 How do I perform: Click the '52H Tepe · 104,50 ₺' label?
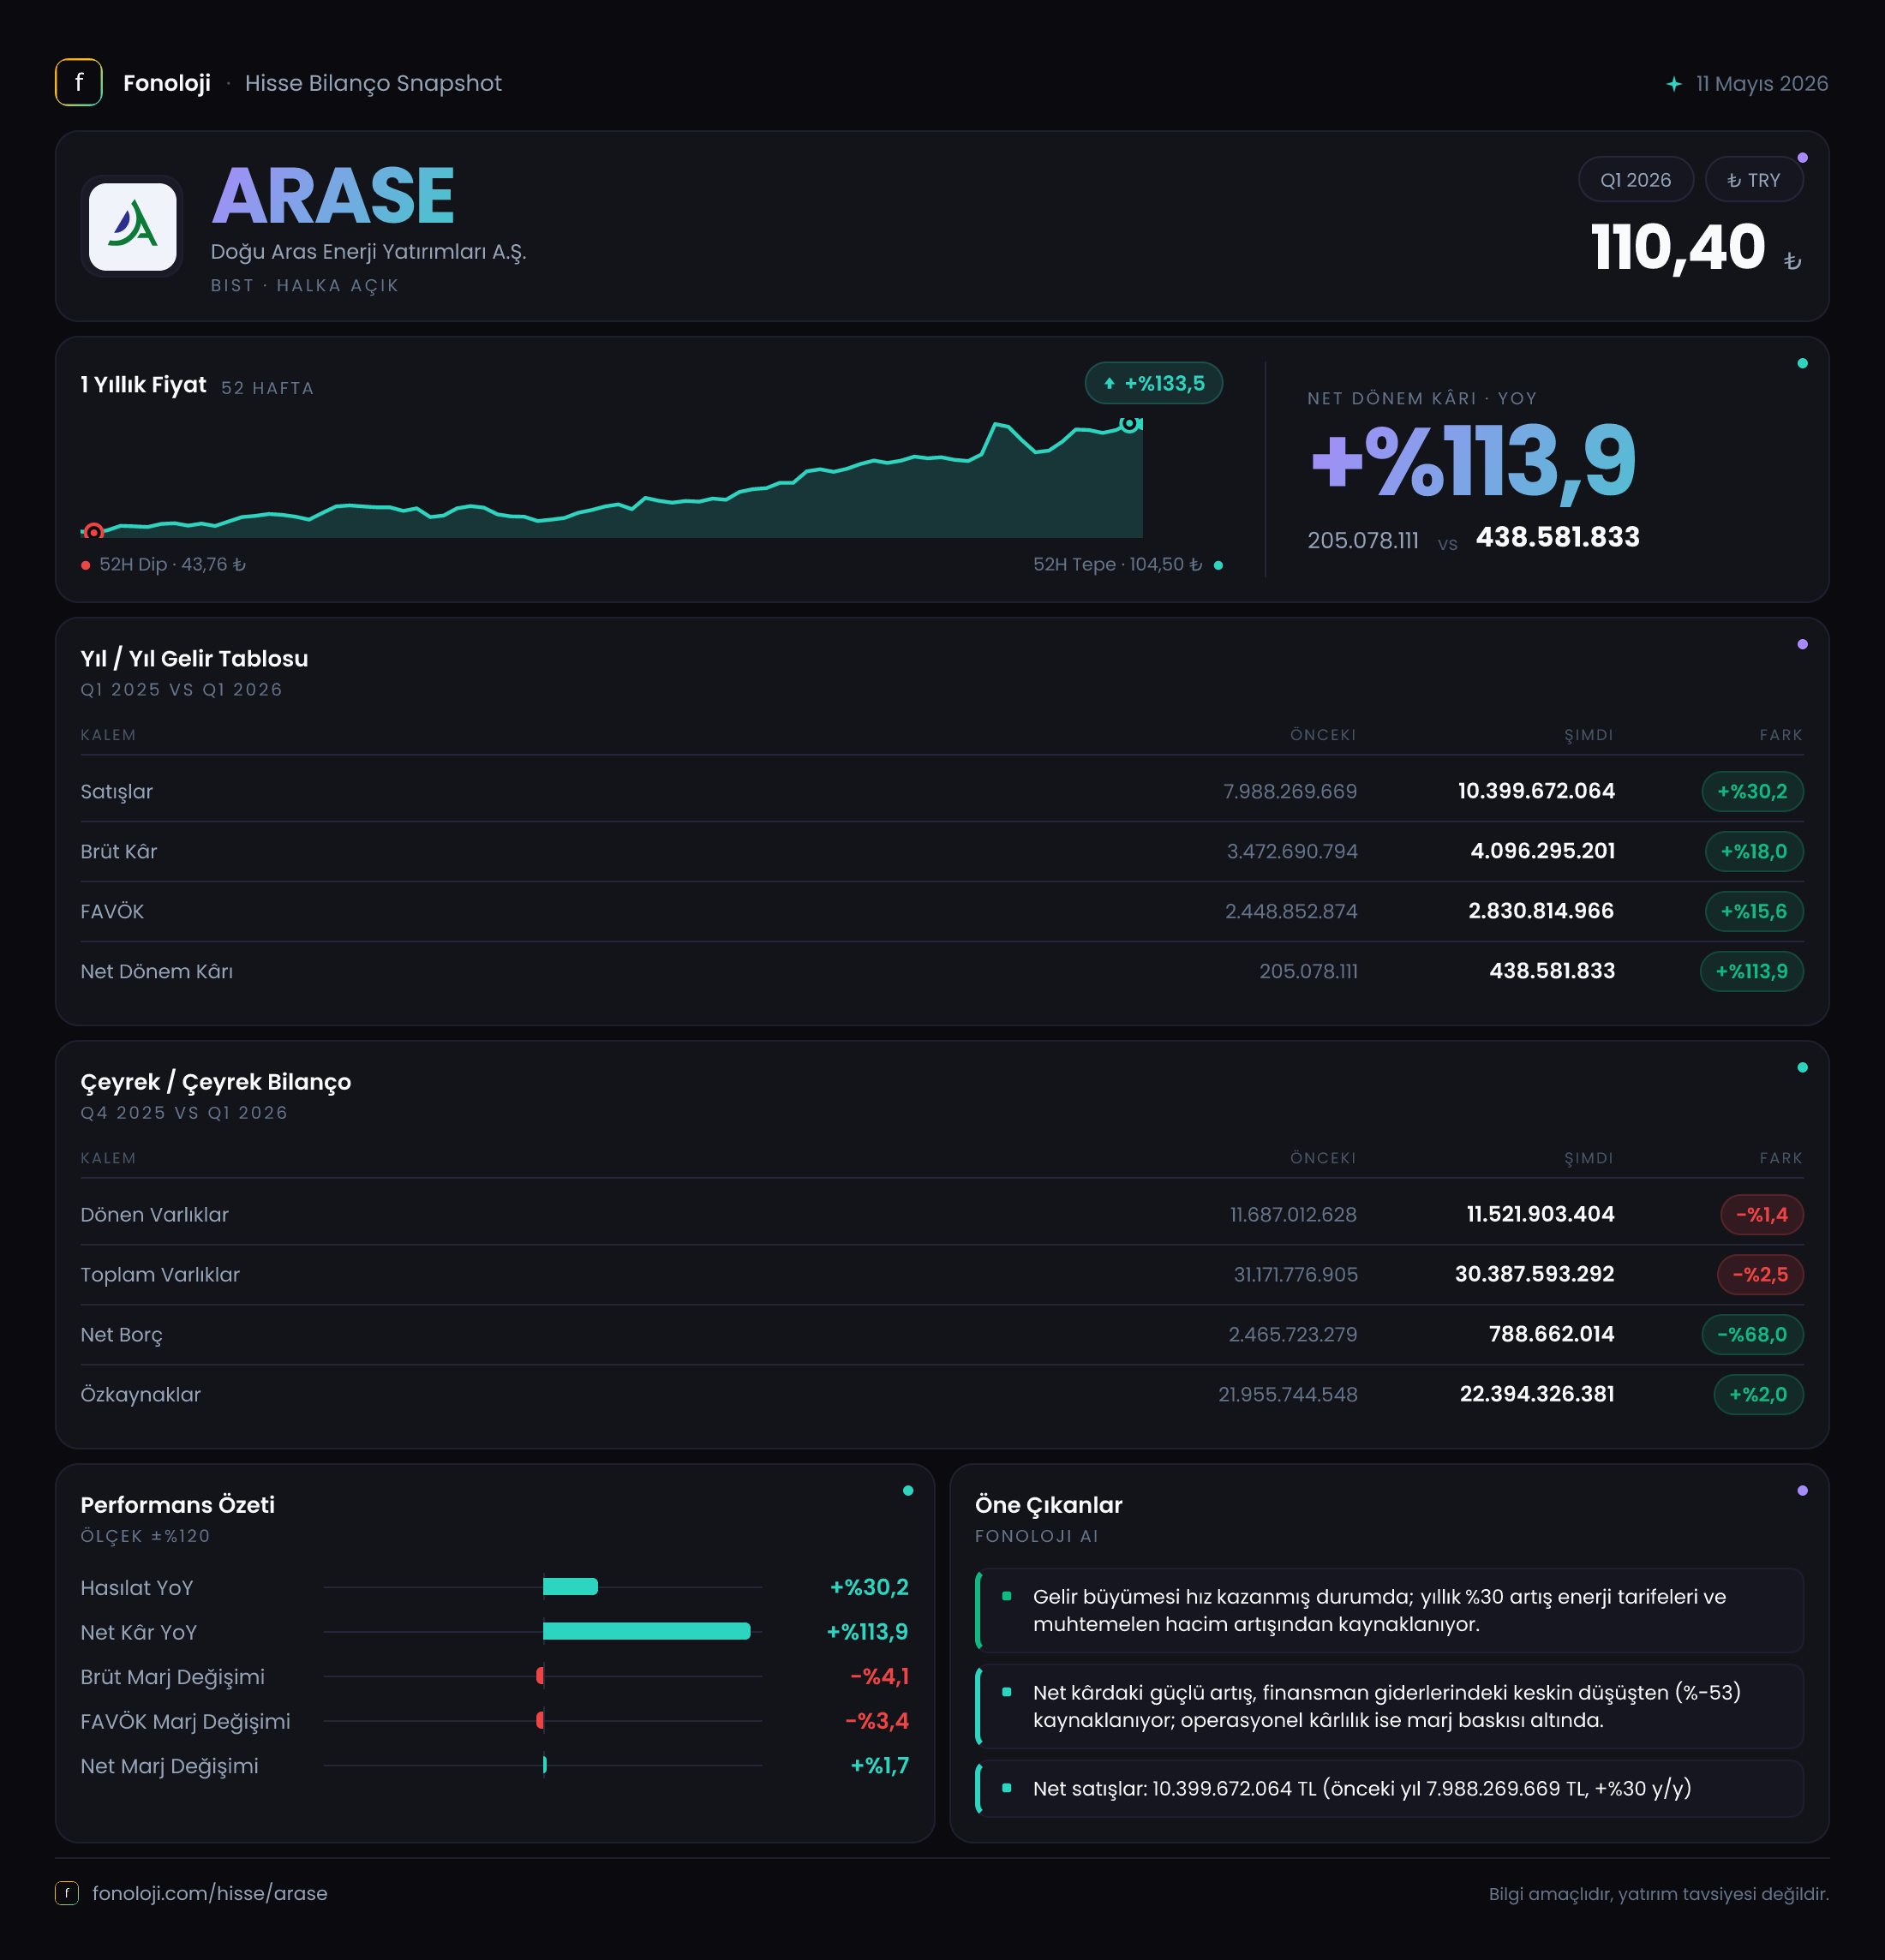[1117, 565]
